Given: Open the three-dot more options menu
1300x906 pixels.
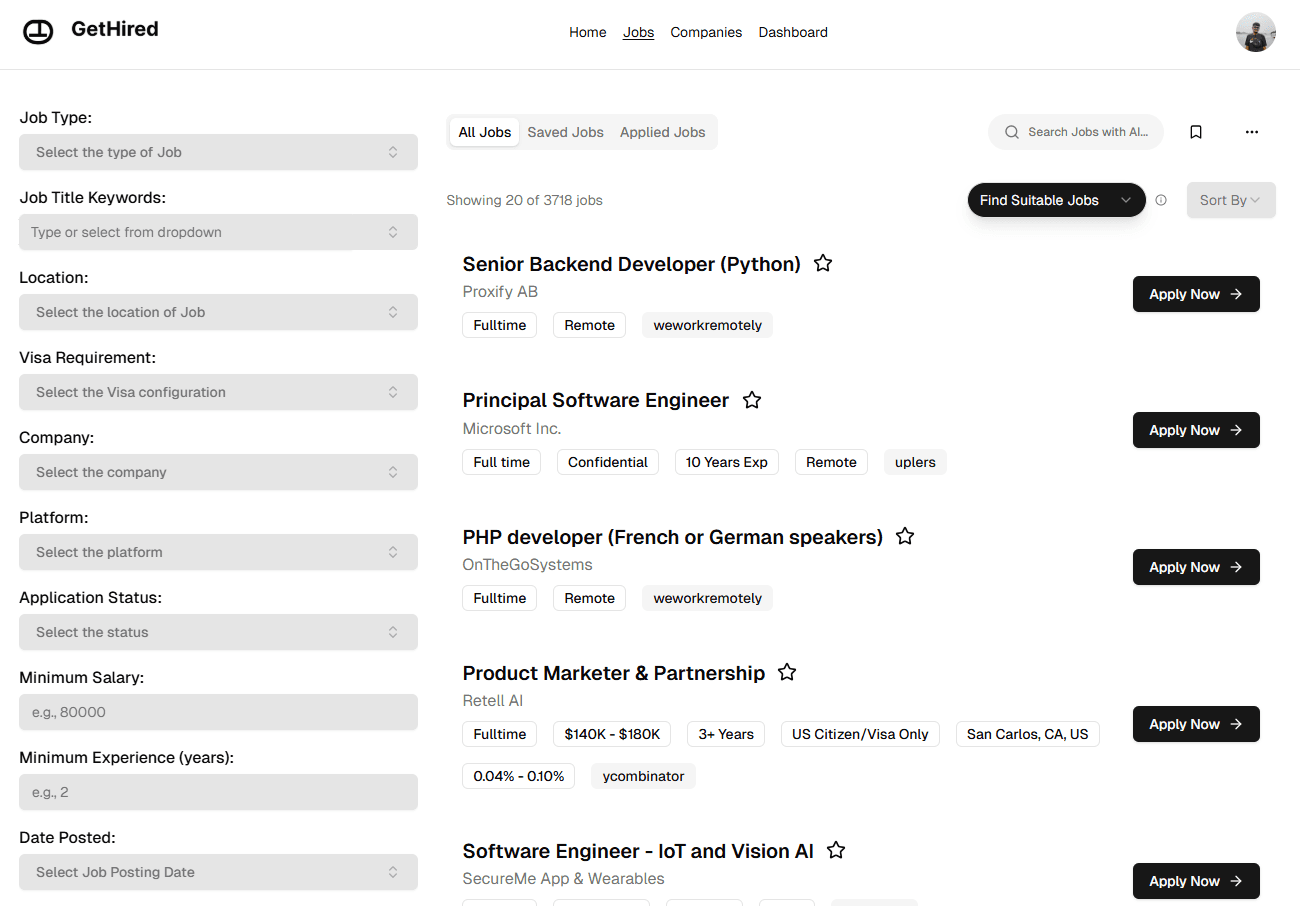Looking at the screenshot, I should coord(1252,132).
